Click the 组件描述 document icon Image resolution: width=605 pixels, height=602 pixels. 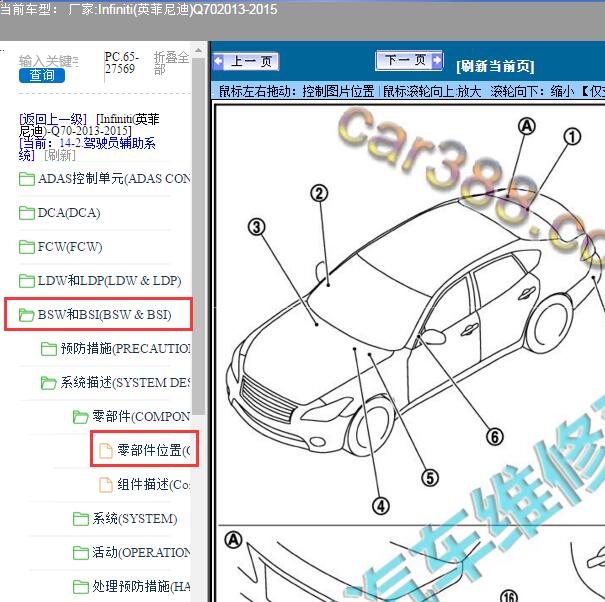(x=106, y=485)
